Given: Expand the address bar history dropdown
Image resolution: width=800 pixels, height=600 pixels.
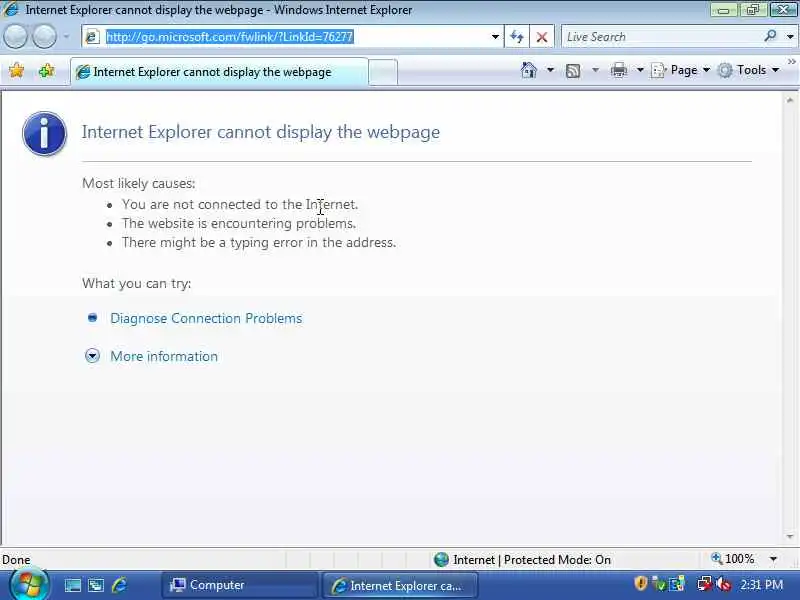Looking at the screenshot, I should (495, 37).
